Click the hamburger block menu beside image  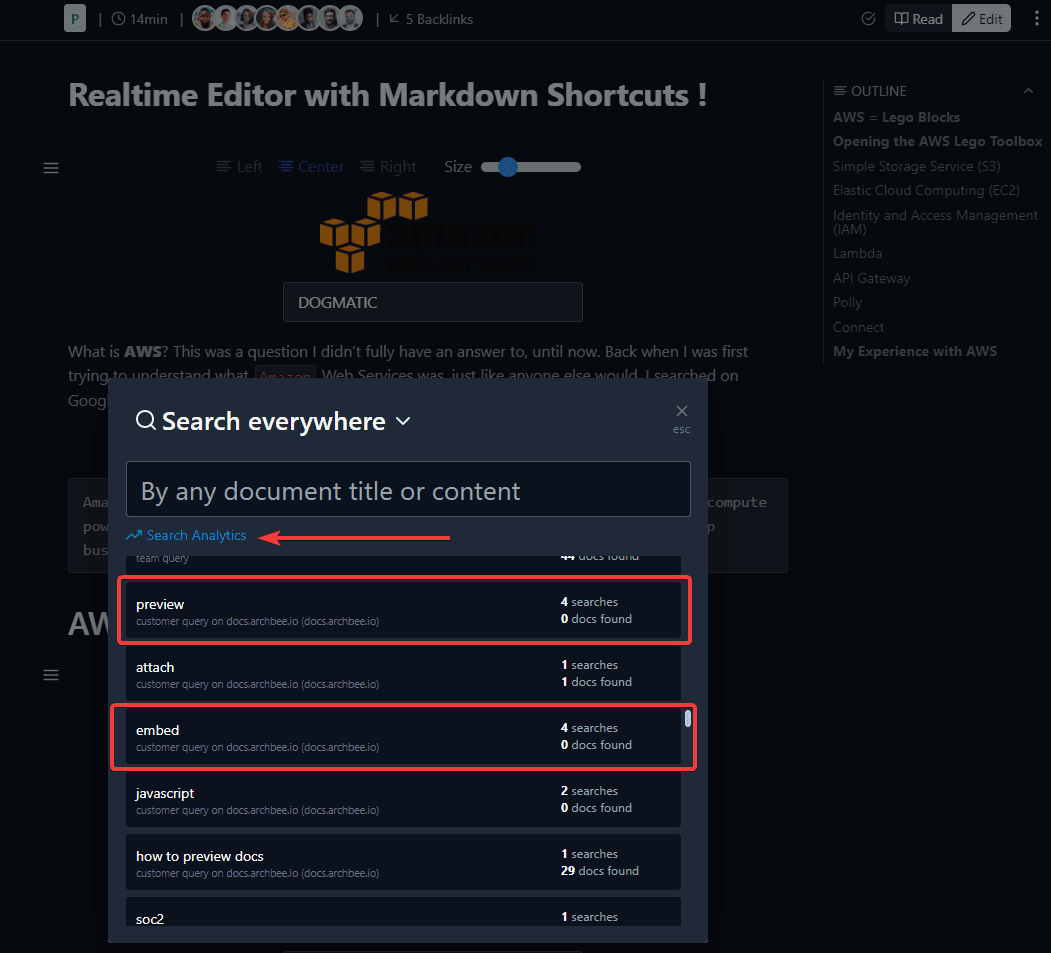click(51, 168)
